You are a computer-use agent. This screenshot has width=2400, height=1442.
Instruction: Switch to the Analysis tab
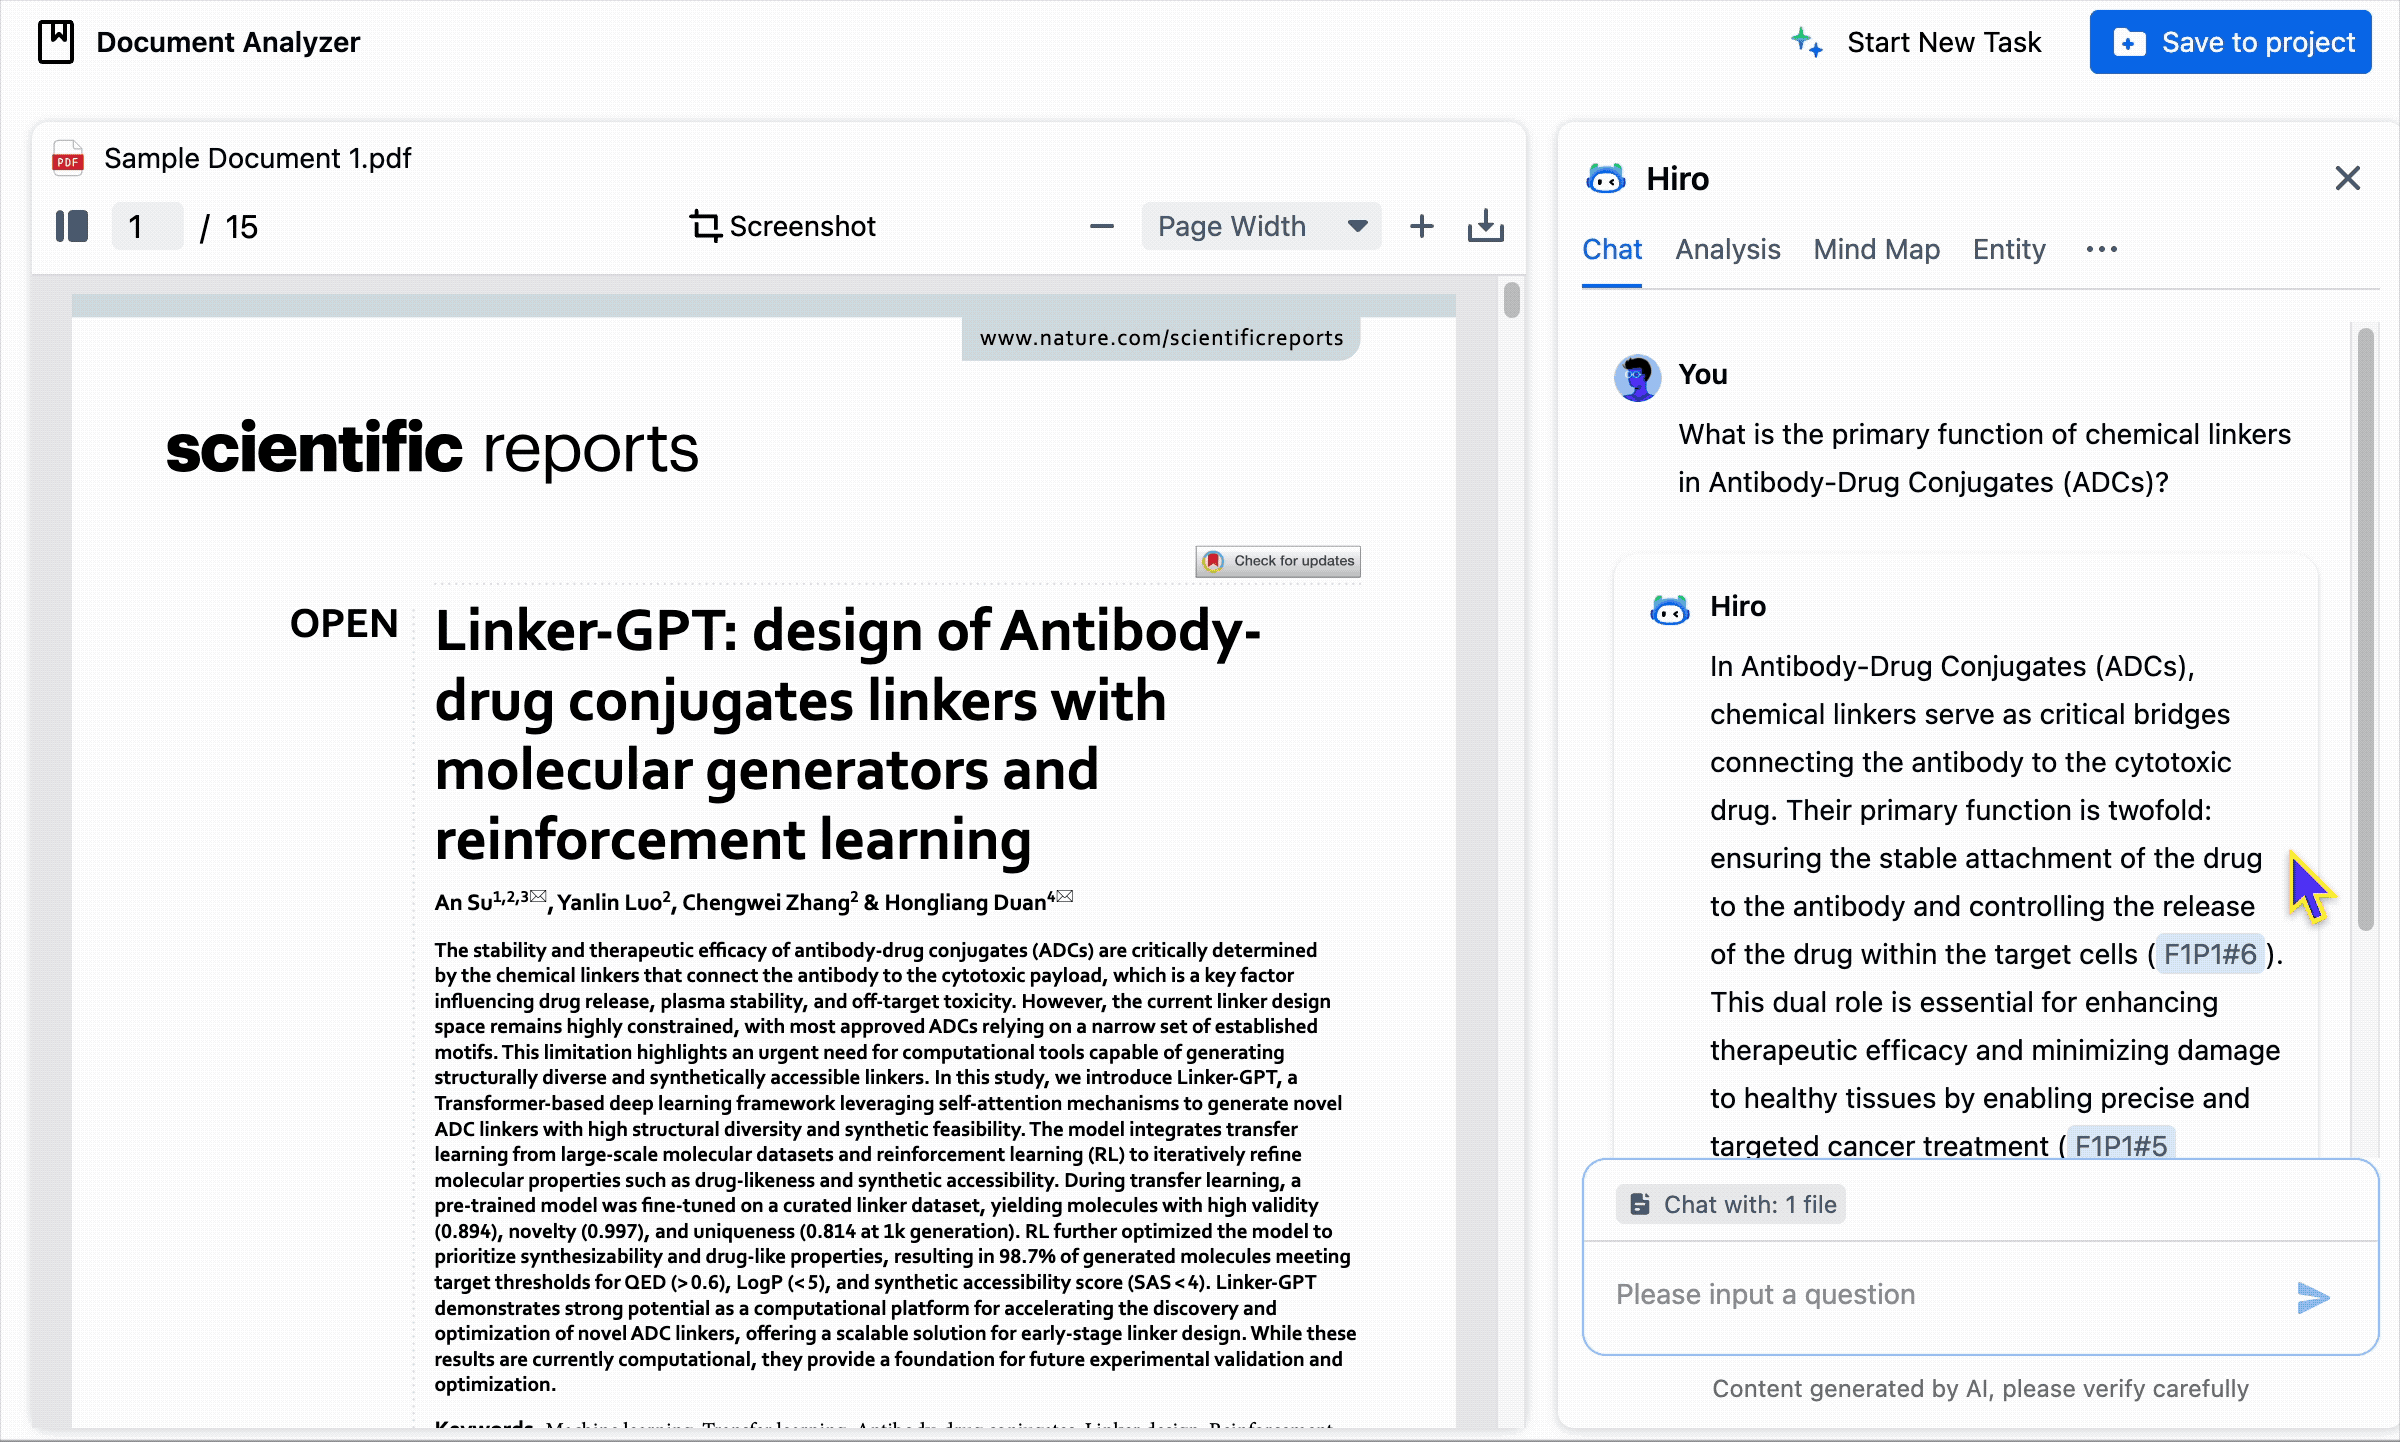1727,250
